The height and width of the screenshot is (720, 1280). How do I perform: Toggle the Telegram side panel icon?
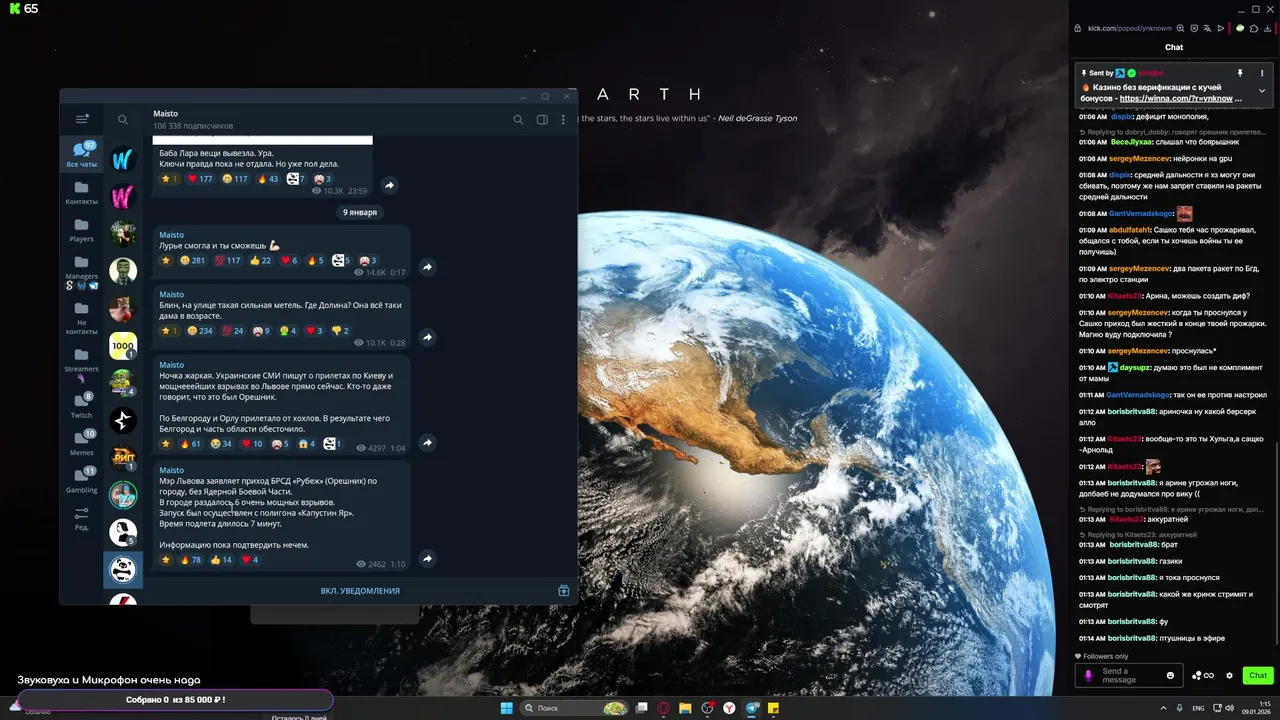(x=542, y=119)
